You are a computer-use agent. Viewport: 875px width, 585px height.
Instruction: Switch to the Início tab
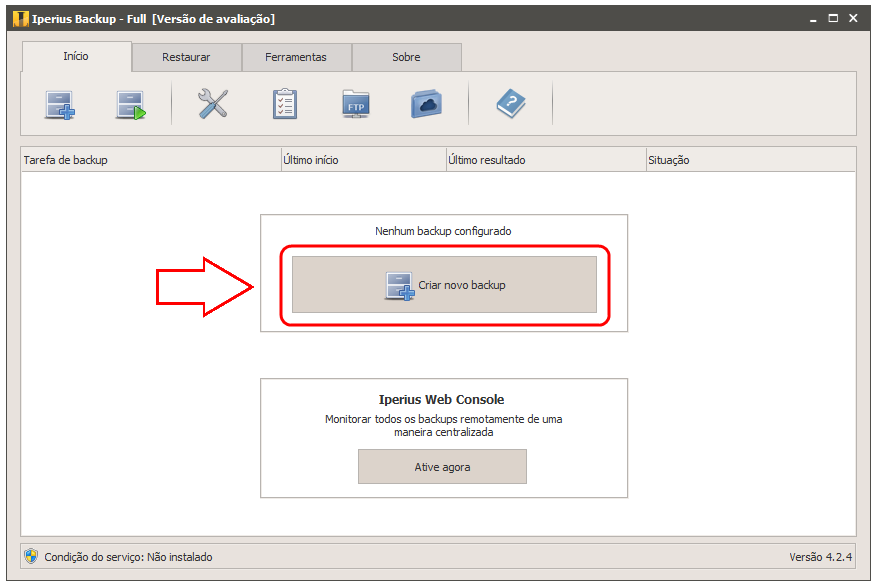76,56
